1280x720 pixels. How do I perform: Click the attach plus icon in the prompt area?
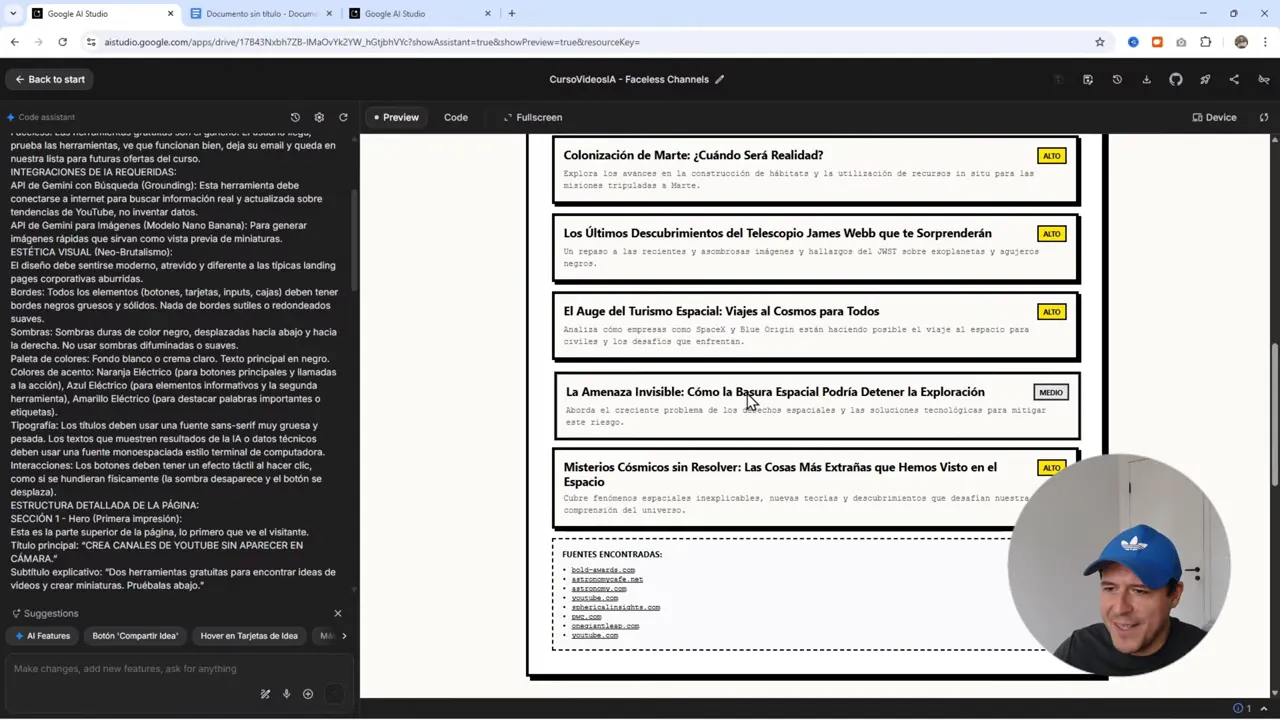pyautogui.click(x=307, y=694)
